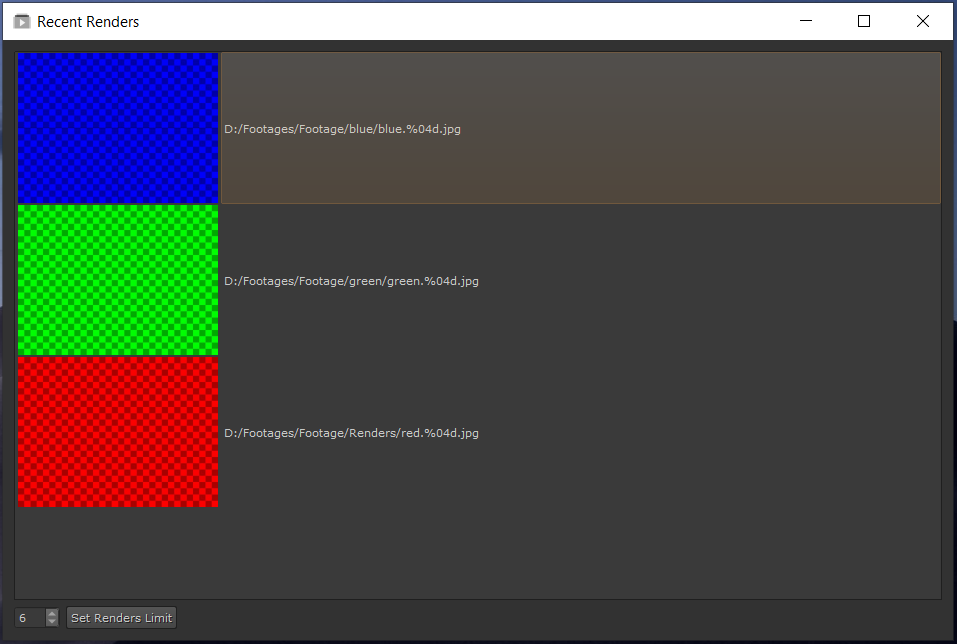
Task: Pick the red checkerboard render thumbnail
Action: [x=117, y=432]
